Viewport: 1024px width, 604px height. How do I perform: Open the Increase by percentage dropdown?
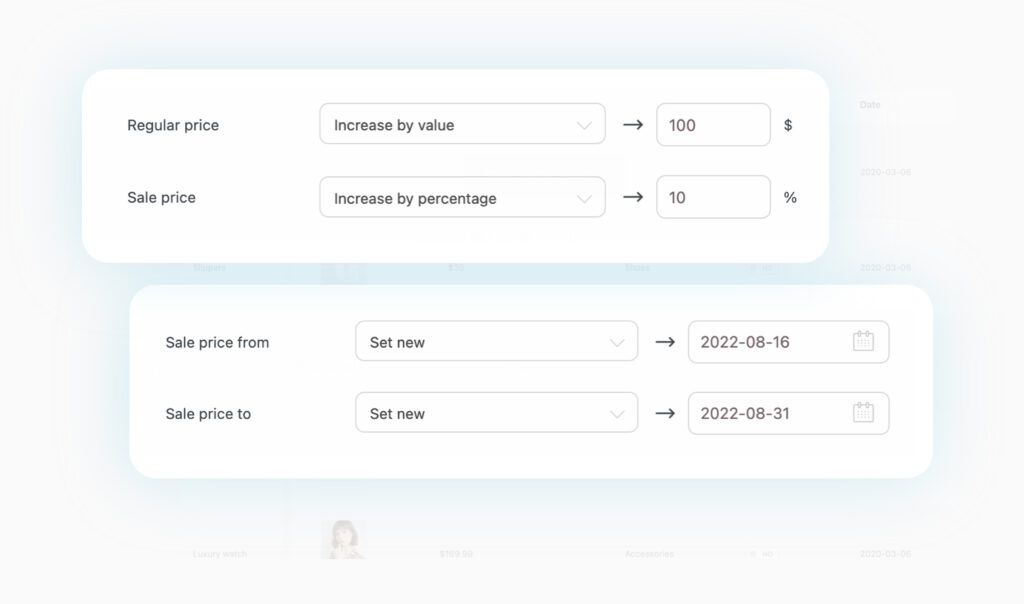coord(462,197)
